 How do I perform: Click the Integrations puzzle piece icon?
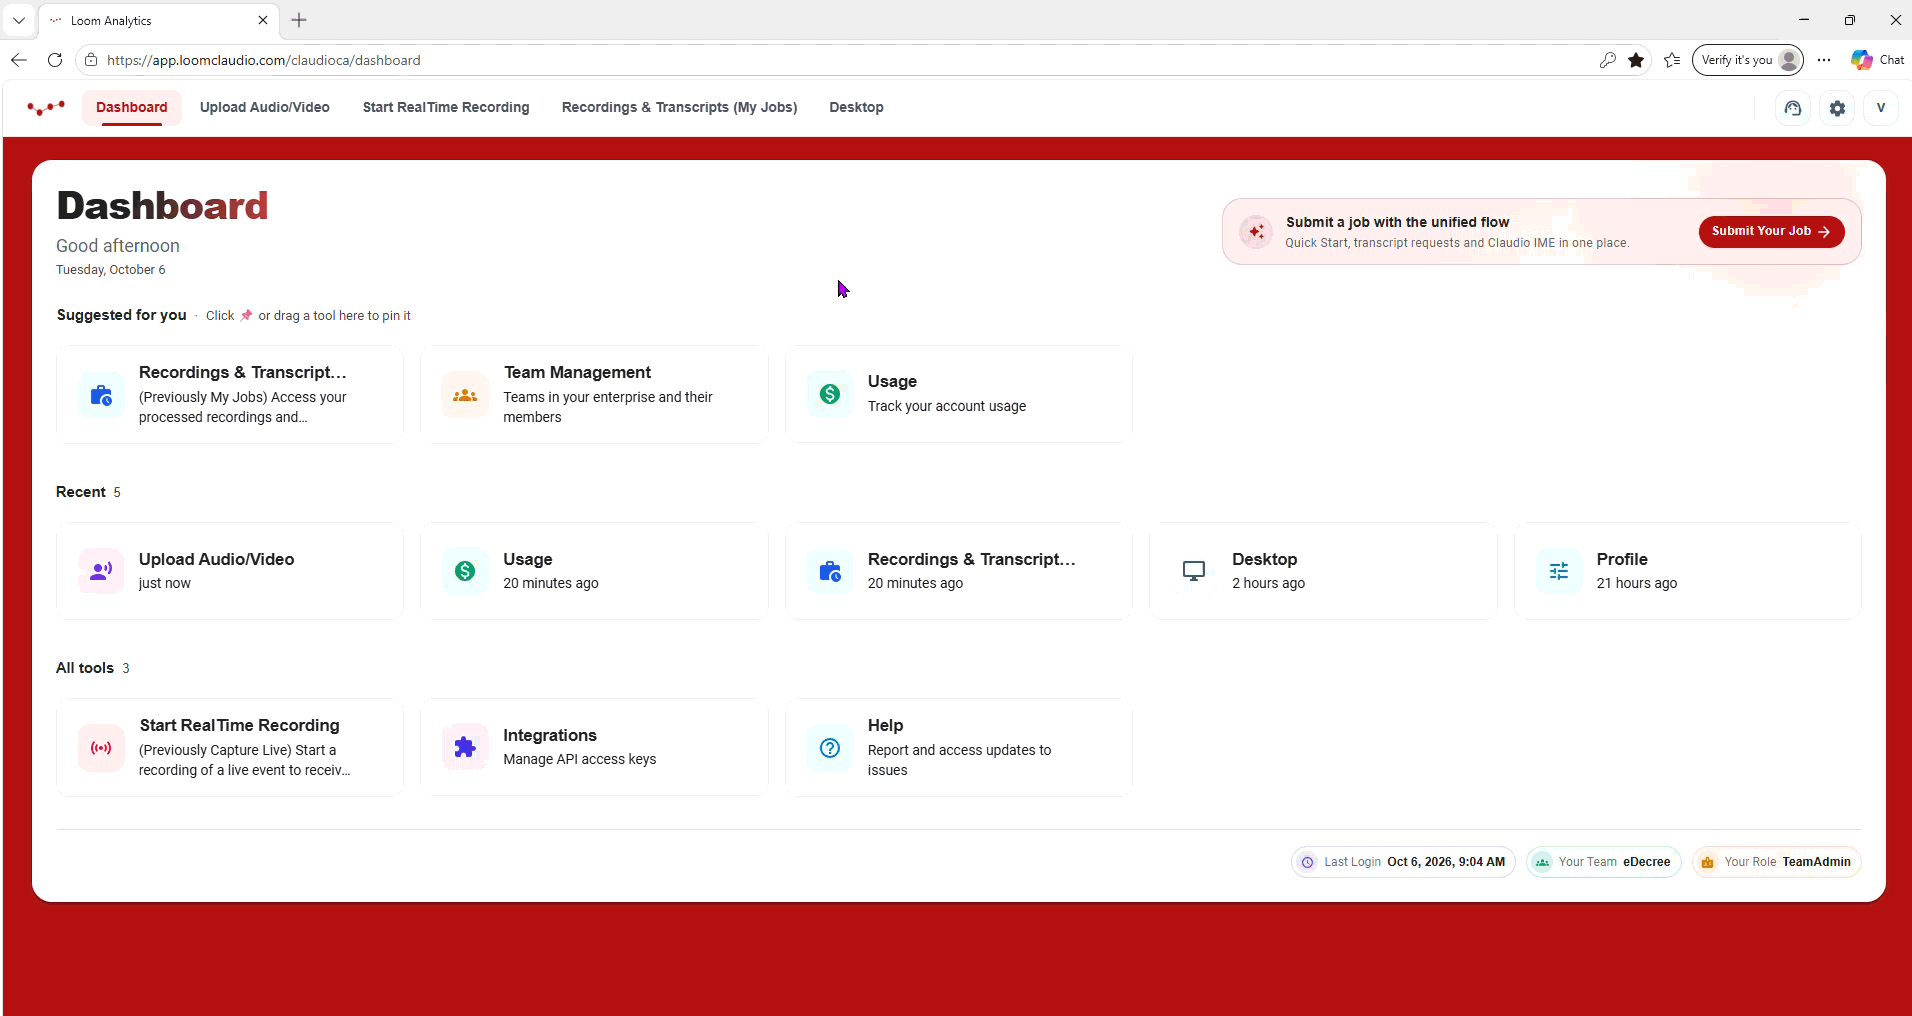tap(465, 747)
